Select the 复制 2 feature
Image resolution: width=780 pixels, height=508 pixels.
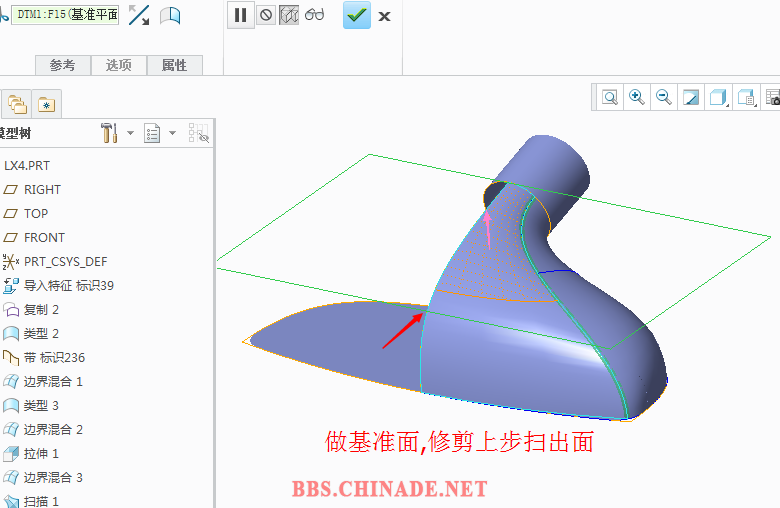pyautogui.click(x=31, y=309)
